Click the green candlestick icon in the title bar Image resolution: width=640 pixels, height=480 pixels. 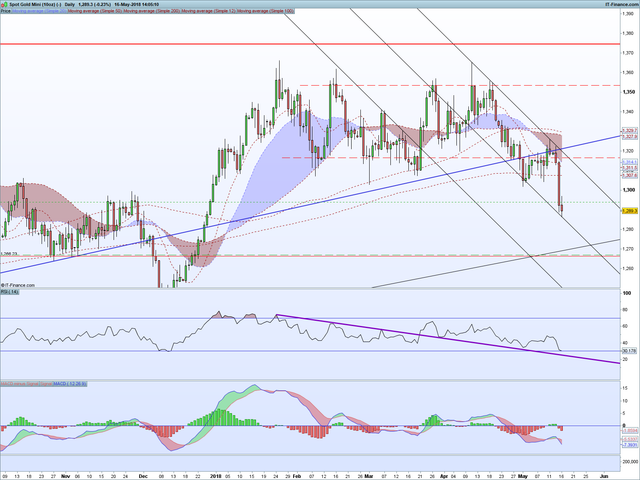click(x=4, y=4)
